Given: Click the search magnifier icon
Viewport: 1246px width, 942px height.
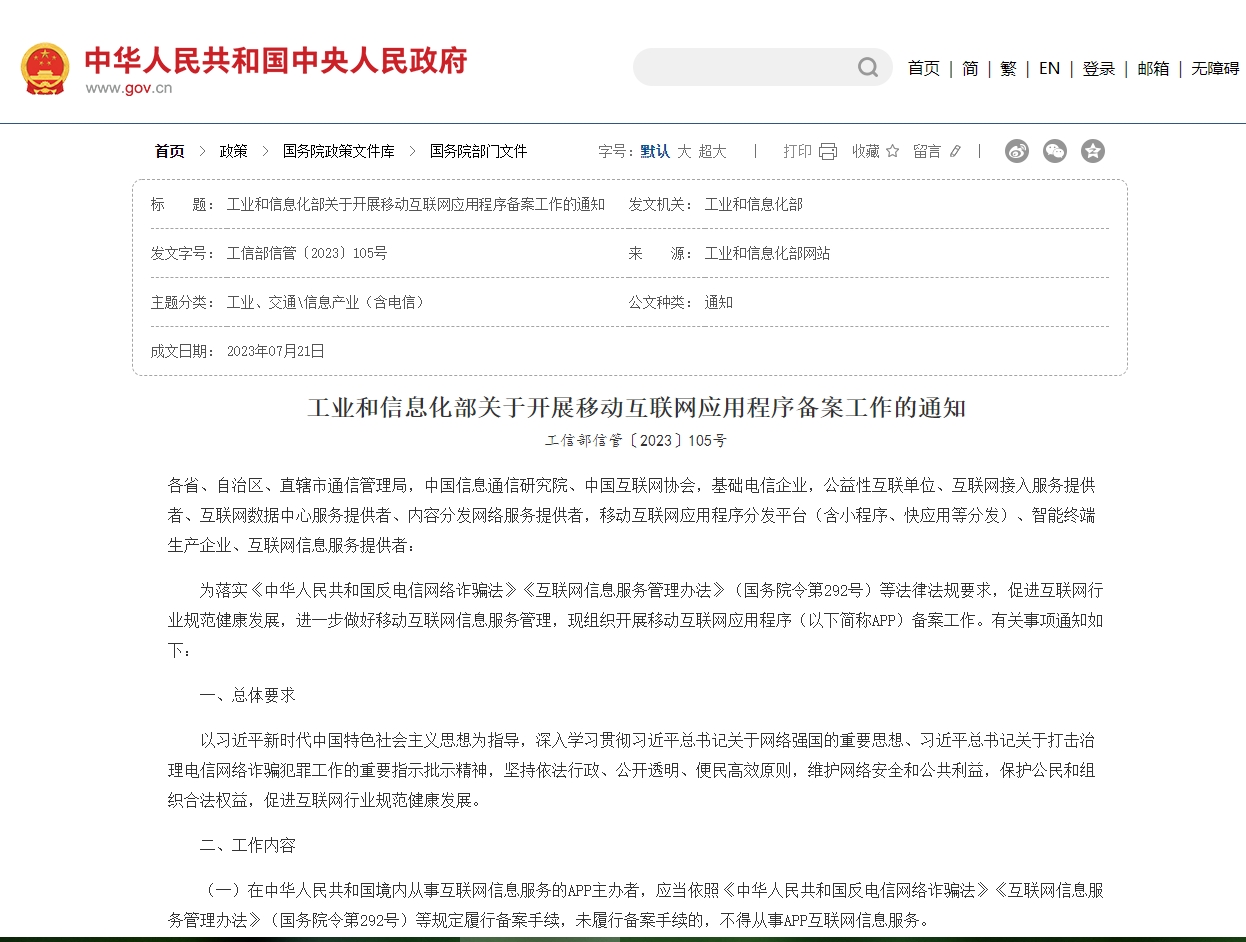Looking at the screenshot, I should pos(866,67).
